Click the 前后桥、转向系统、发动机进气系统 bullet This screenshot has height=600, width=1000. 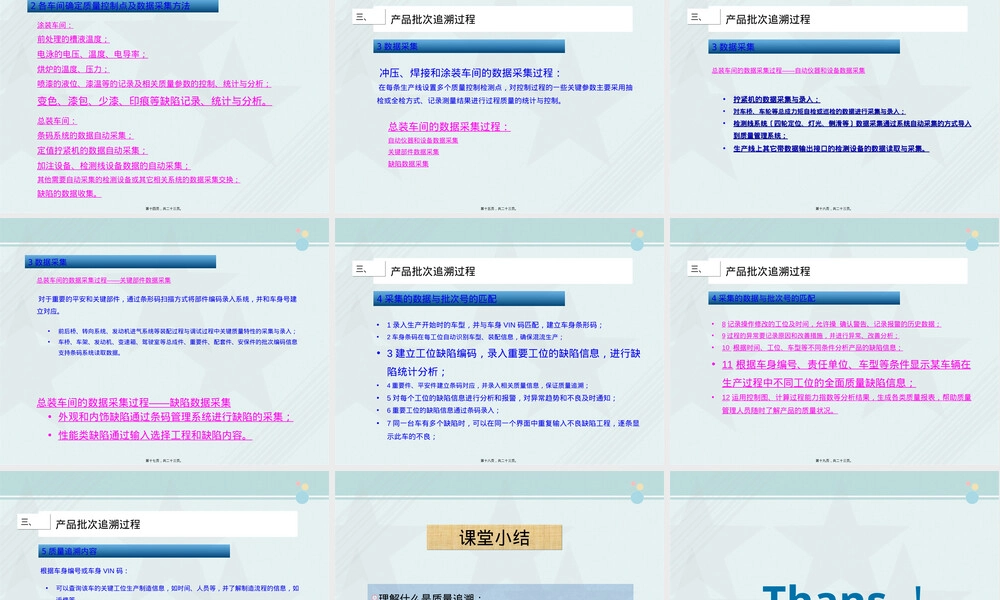[177, 331]
